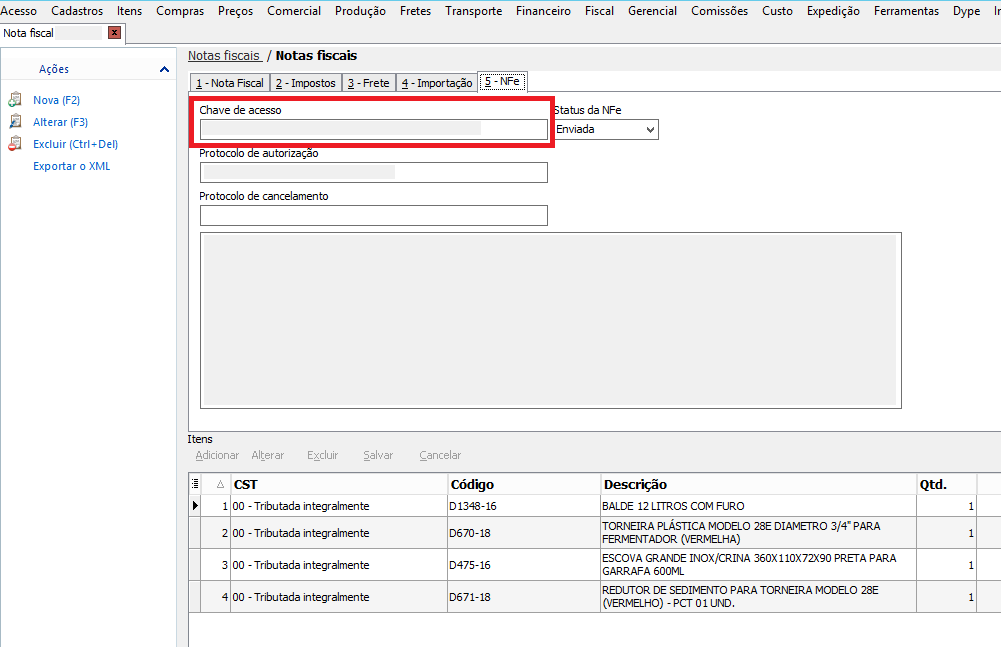Open the Acesso menu
Image resolution: width=1001 pixels, height=647 pixels.
[19, 11]
